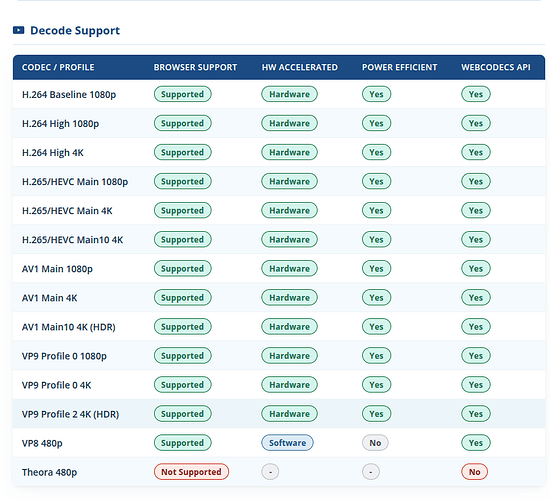Select the H.264 Baseline 1080p row label
The width and height of the screenshot is (550, 500).
pyautogui.click(x=69, y=95)
